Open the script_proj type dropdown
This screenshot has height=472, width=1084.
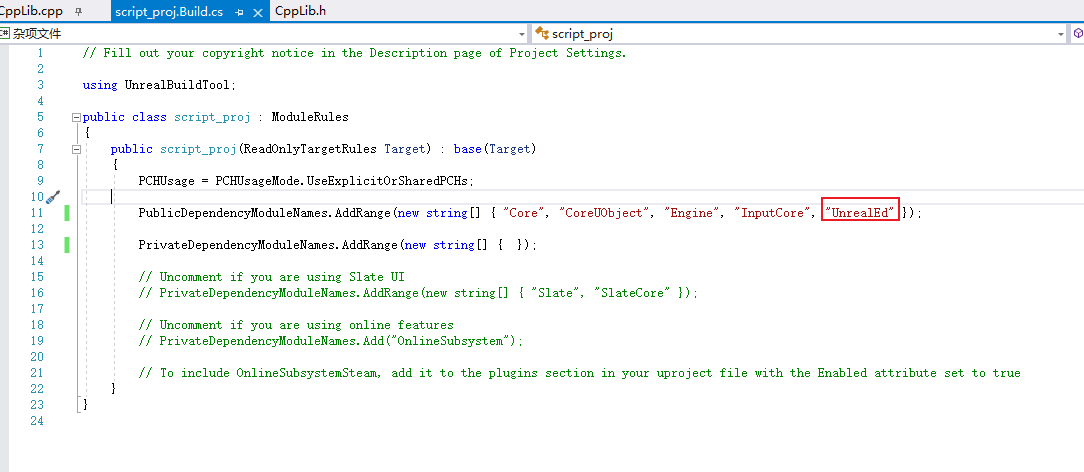click(1061, 33)
